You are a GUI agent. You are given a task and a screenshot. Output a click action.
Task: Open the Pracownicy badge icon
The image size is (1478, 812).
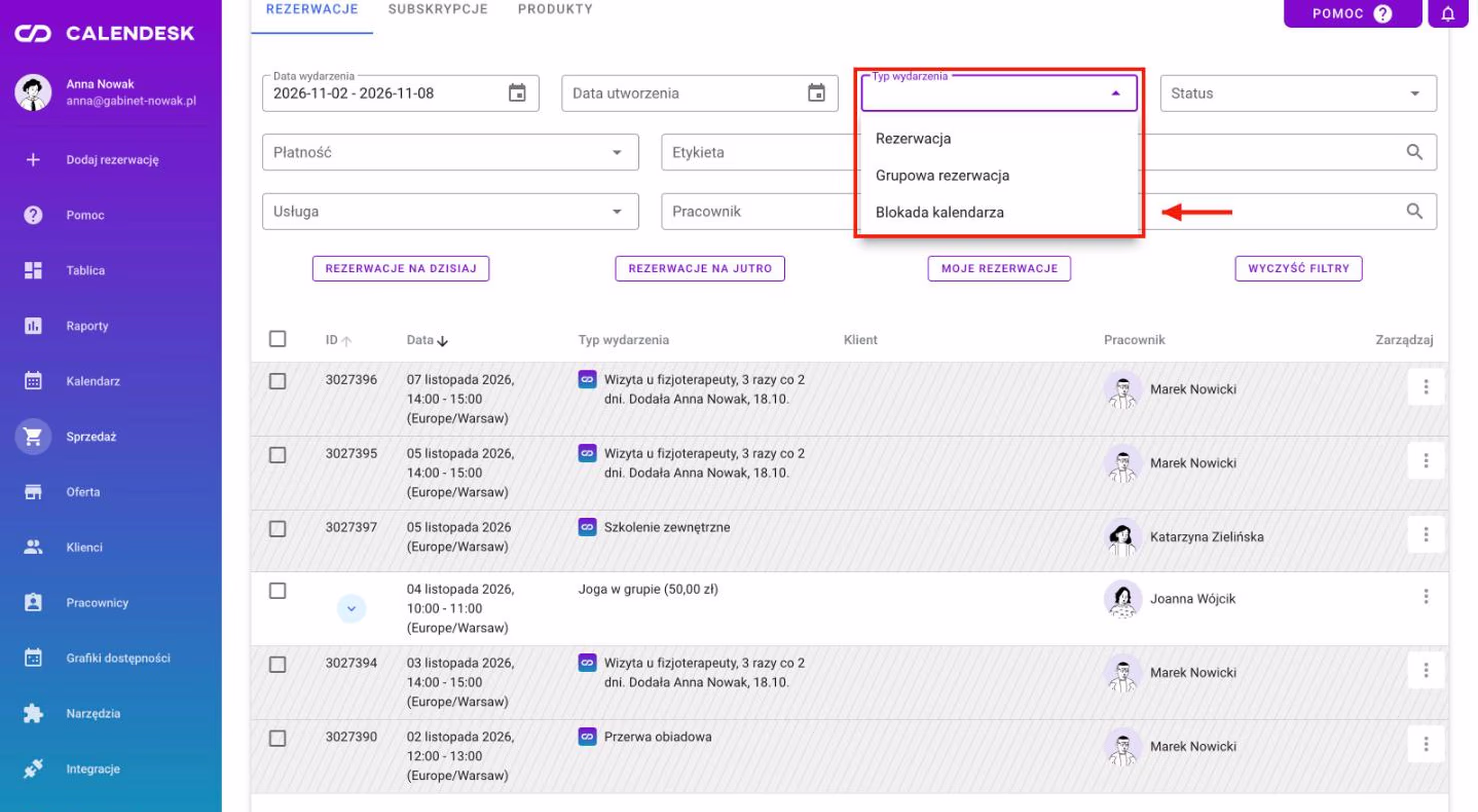coord(33,603)
